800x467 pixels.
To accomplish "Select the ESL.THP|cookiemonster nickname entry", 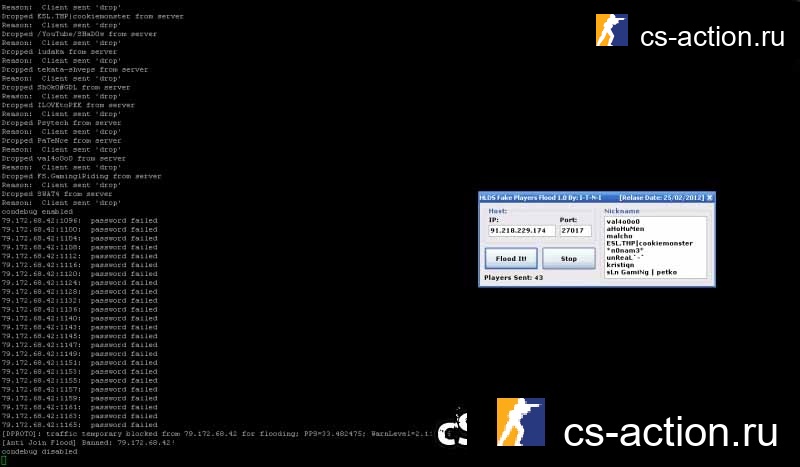I will (649, 243).
